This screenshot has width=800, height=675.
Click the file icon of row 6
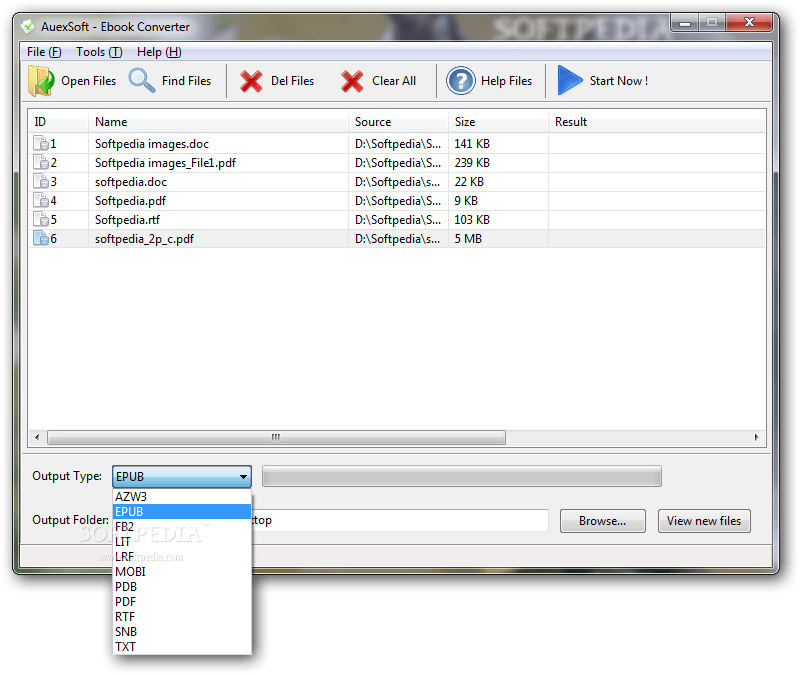coord(41,238)
